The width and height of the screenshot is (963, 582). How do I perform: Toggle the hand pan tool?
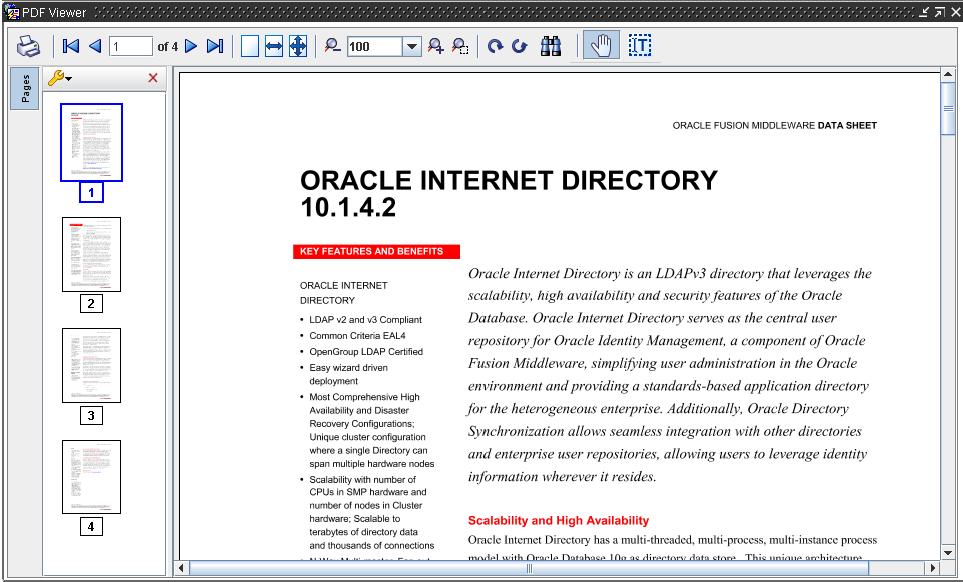[x=601, y=46]
